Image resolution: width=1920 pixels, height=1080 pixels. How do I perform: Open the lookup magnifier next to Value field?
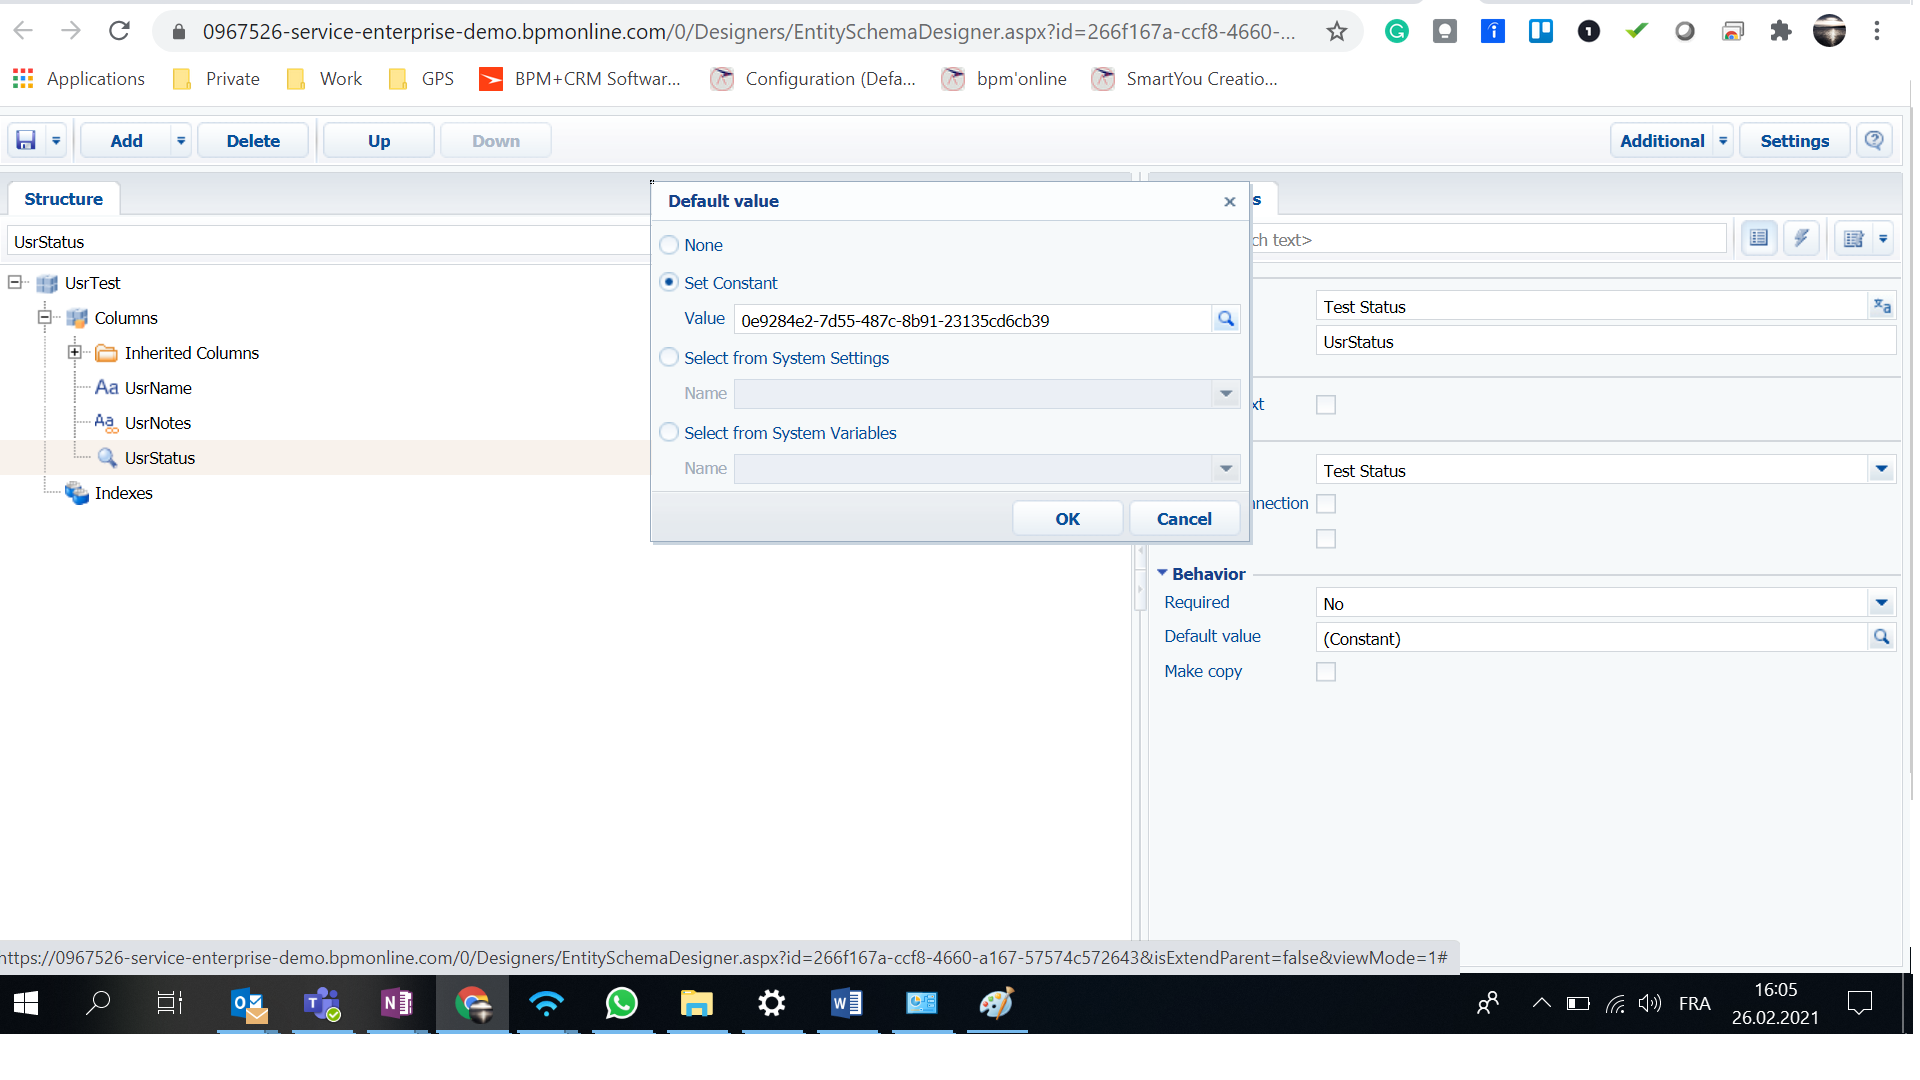tap(1226, 319)
